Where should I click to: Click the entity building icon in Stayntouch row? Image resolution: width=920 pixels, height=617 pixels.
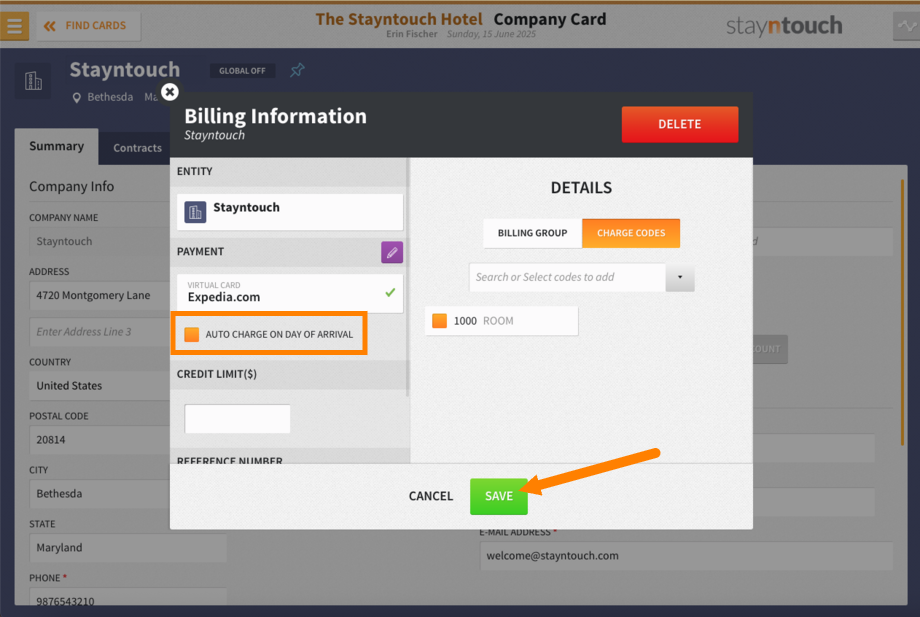[x=195, y=212]
